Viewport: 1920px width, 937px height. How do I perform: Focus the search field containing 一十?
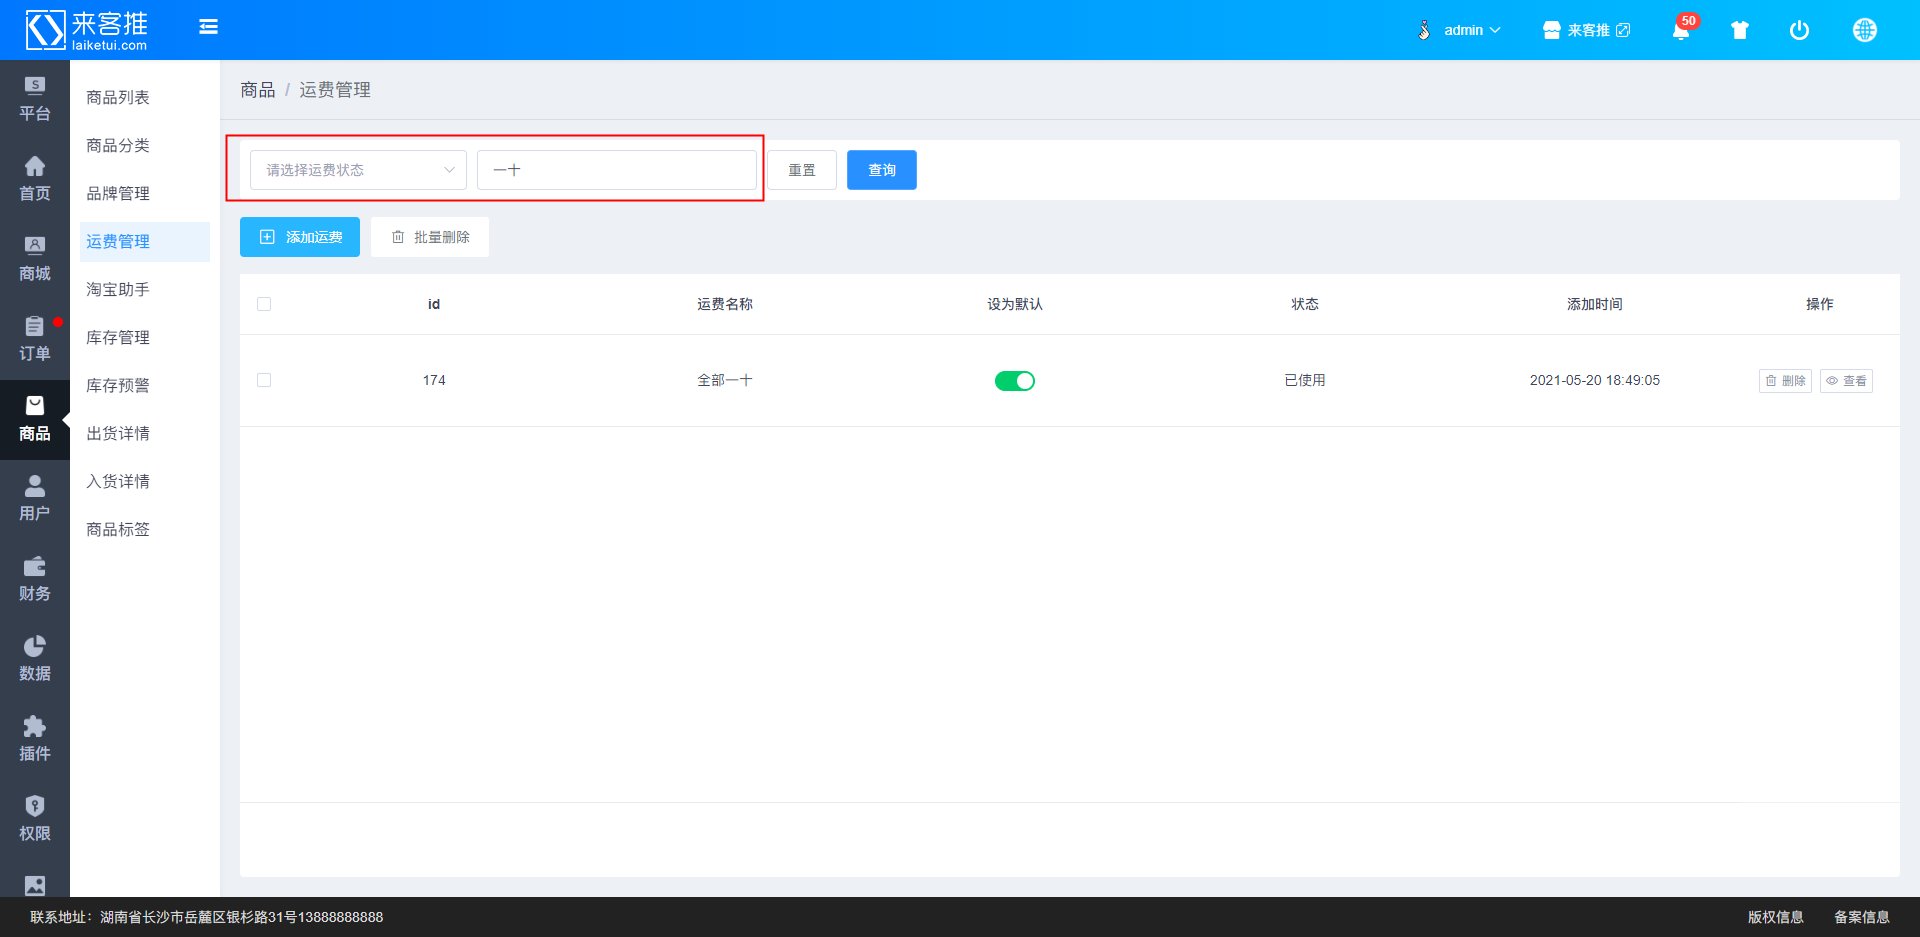[x=617, y=170]
